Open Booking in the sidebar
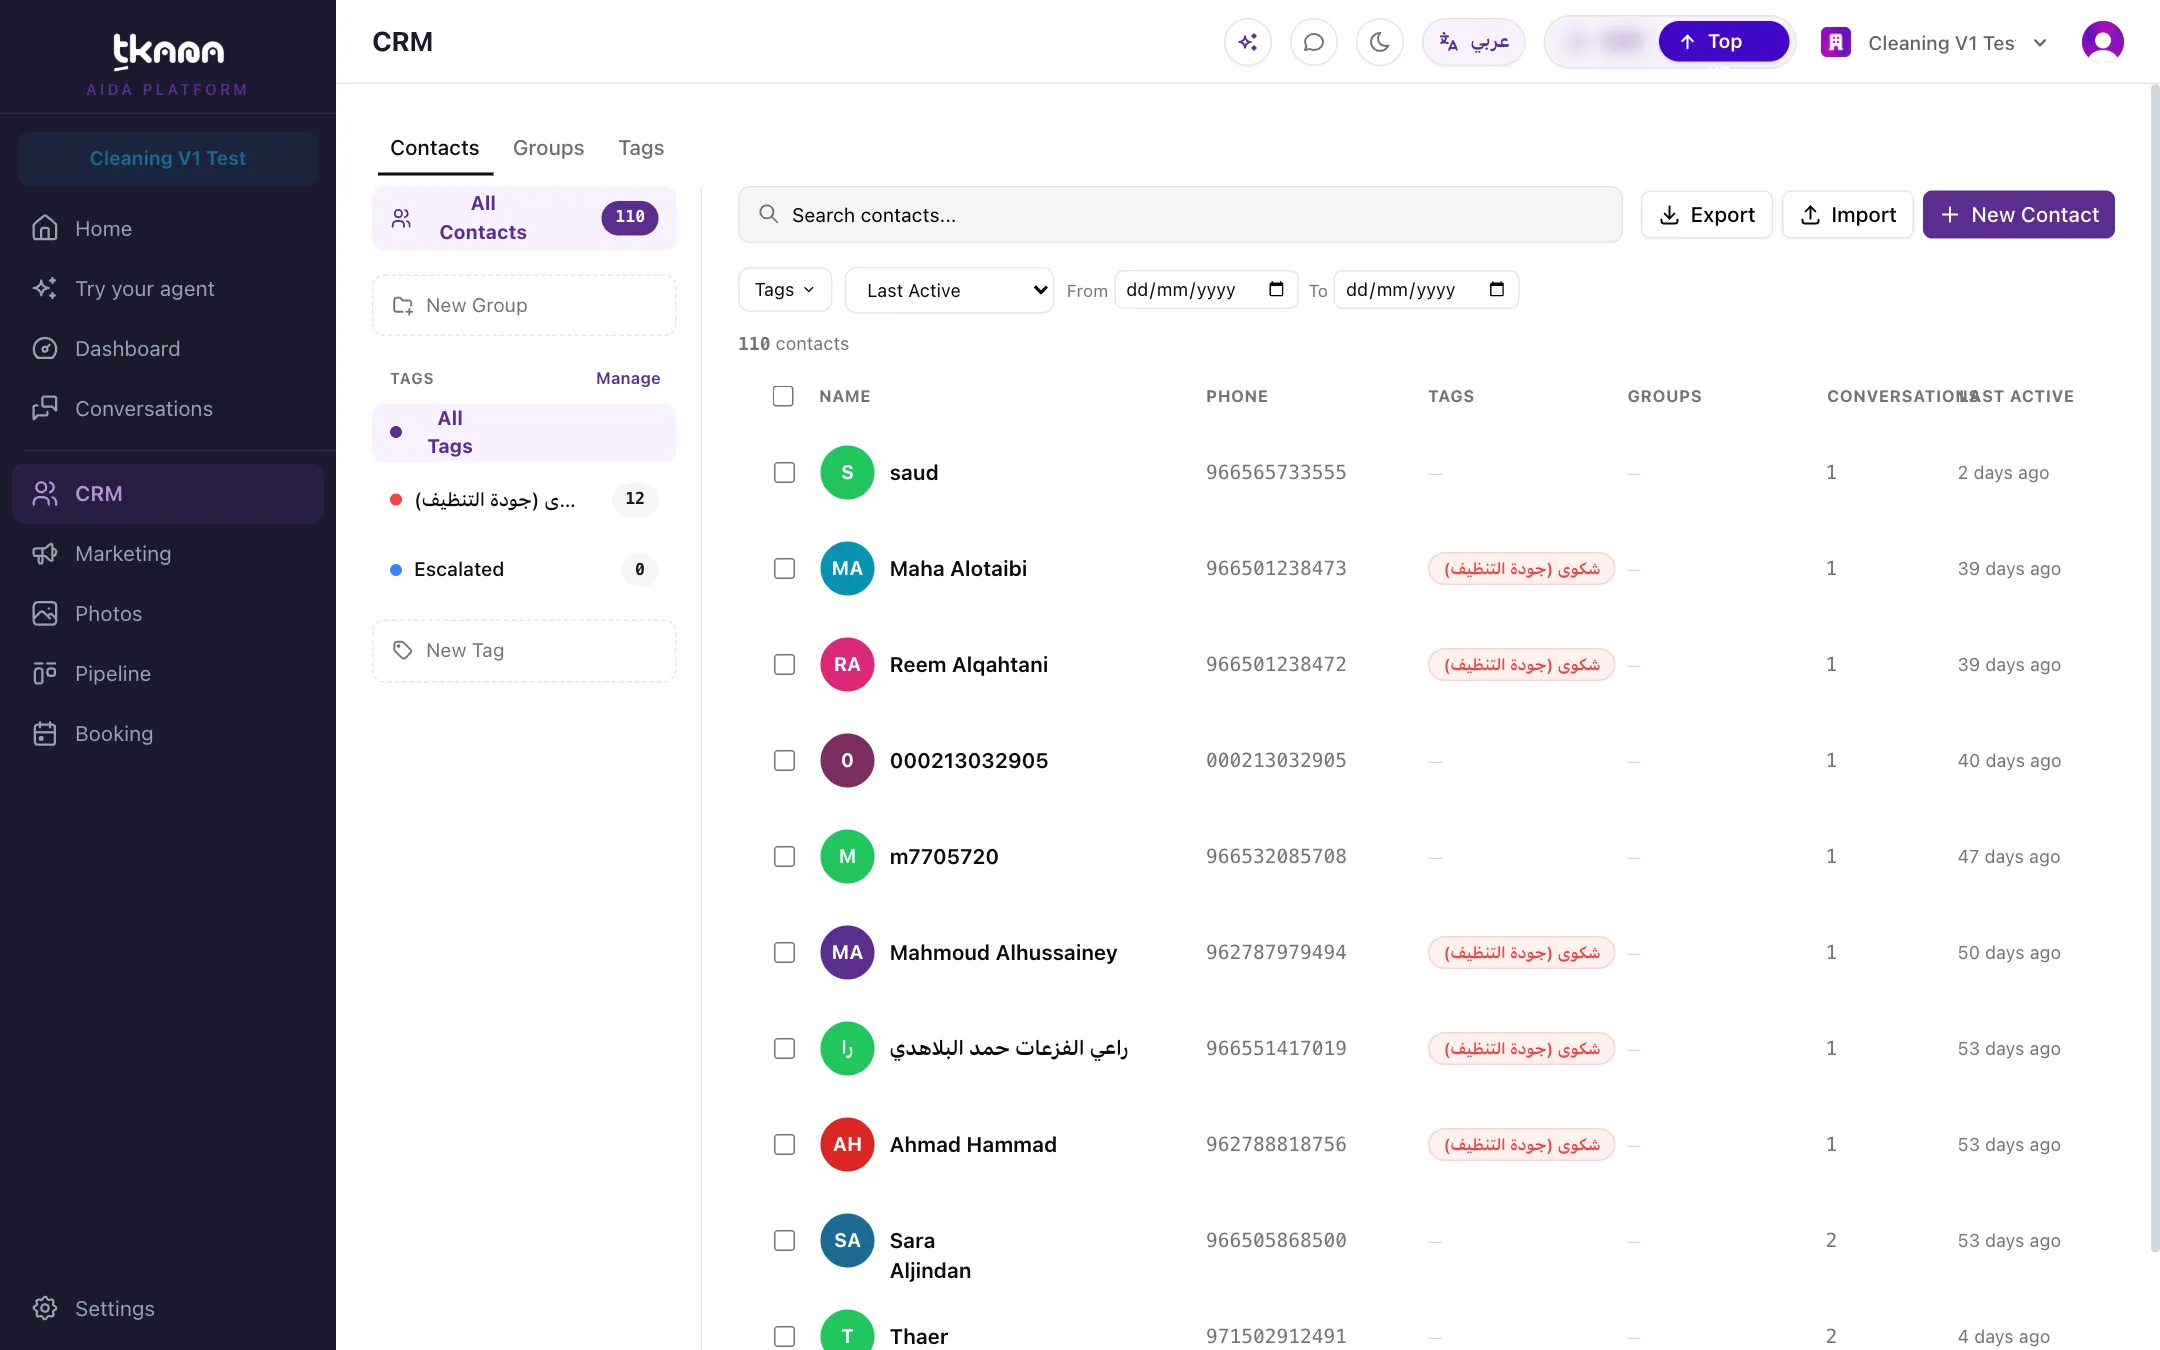Screen dimensions: 2160x1350 pos(168,734)
